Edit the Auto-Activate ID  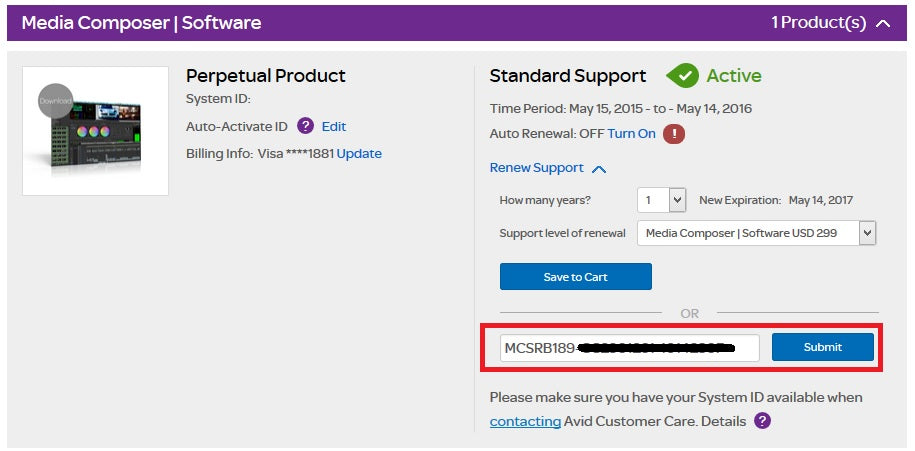(x=334, y=127)
